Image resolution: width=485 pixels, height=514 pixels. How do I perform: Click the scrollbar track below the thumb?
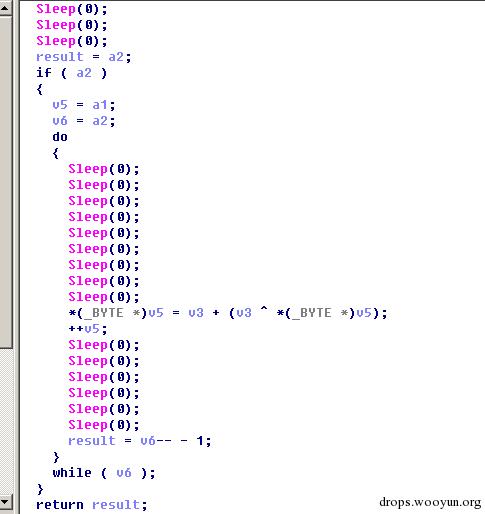click(6, 421)
